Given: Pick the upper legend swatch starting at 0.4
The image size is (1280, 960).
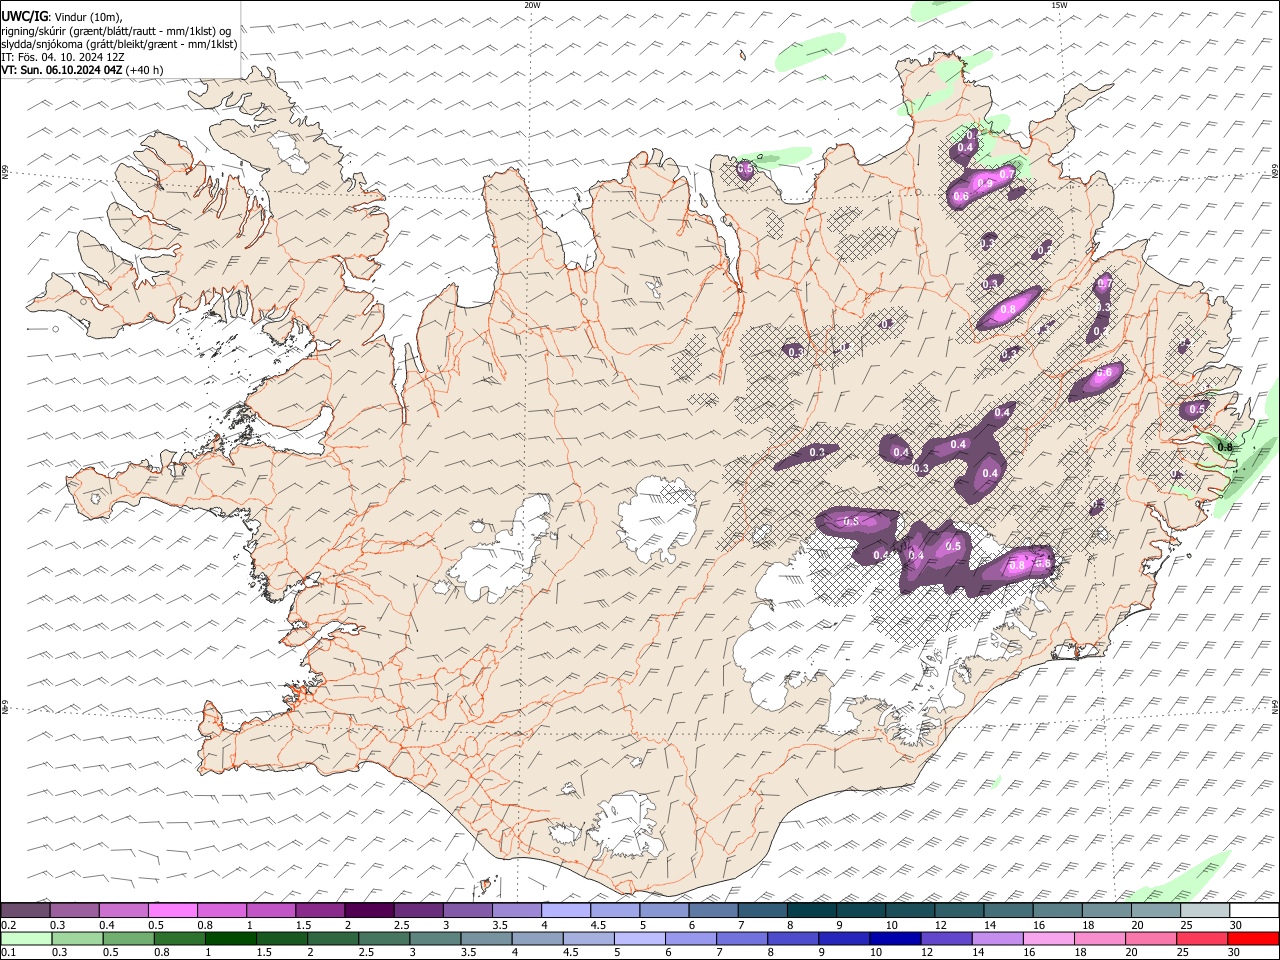Looking at the screenshot, I should tap(124, 910).
